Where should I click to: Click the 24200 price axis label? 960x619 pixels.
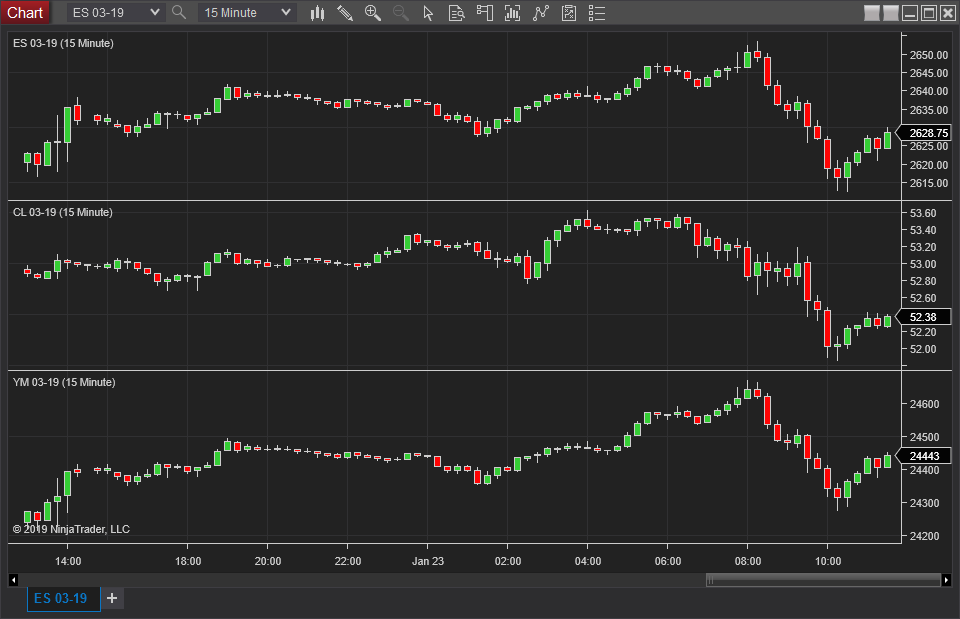(924, 536)
